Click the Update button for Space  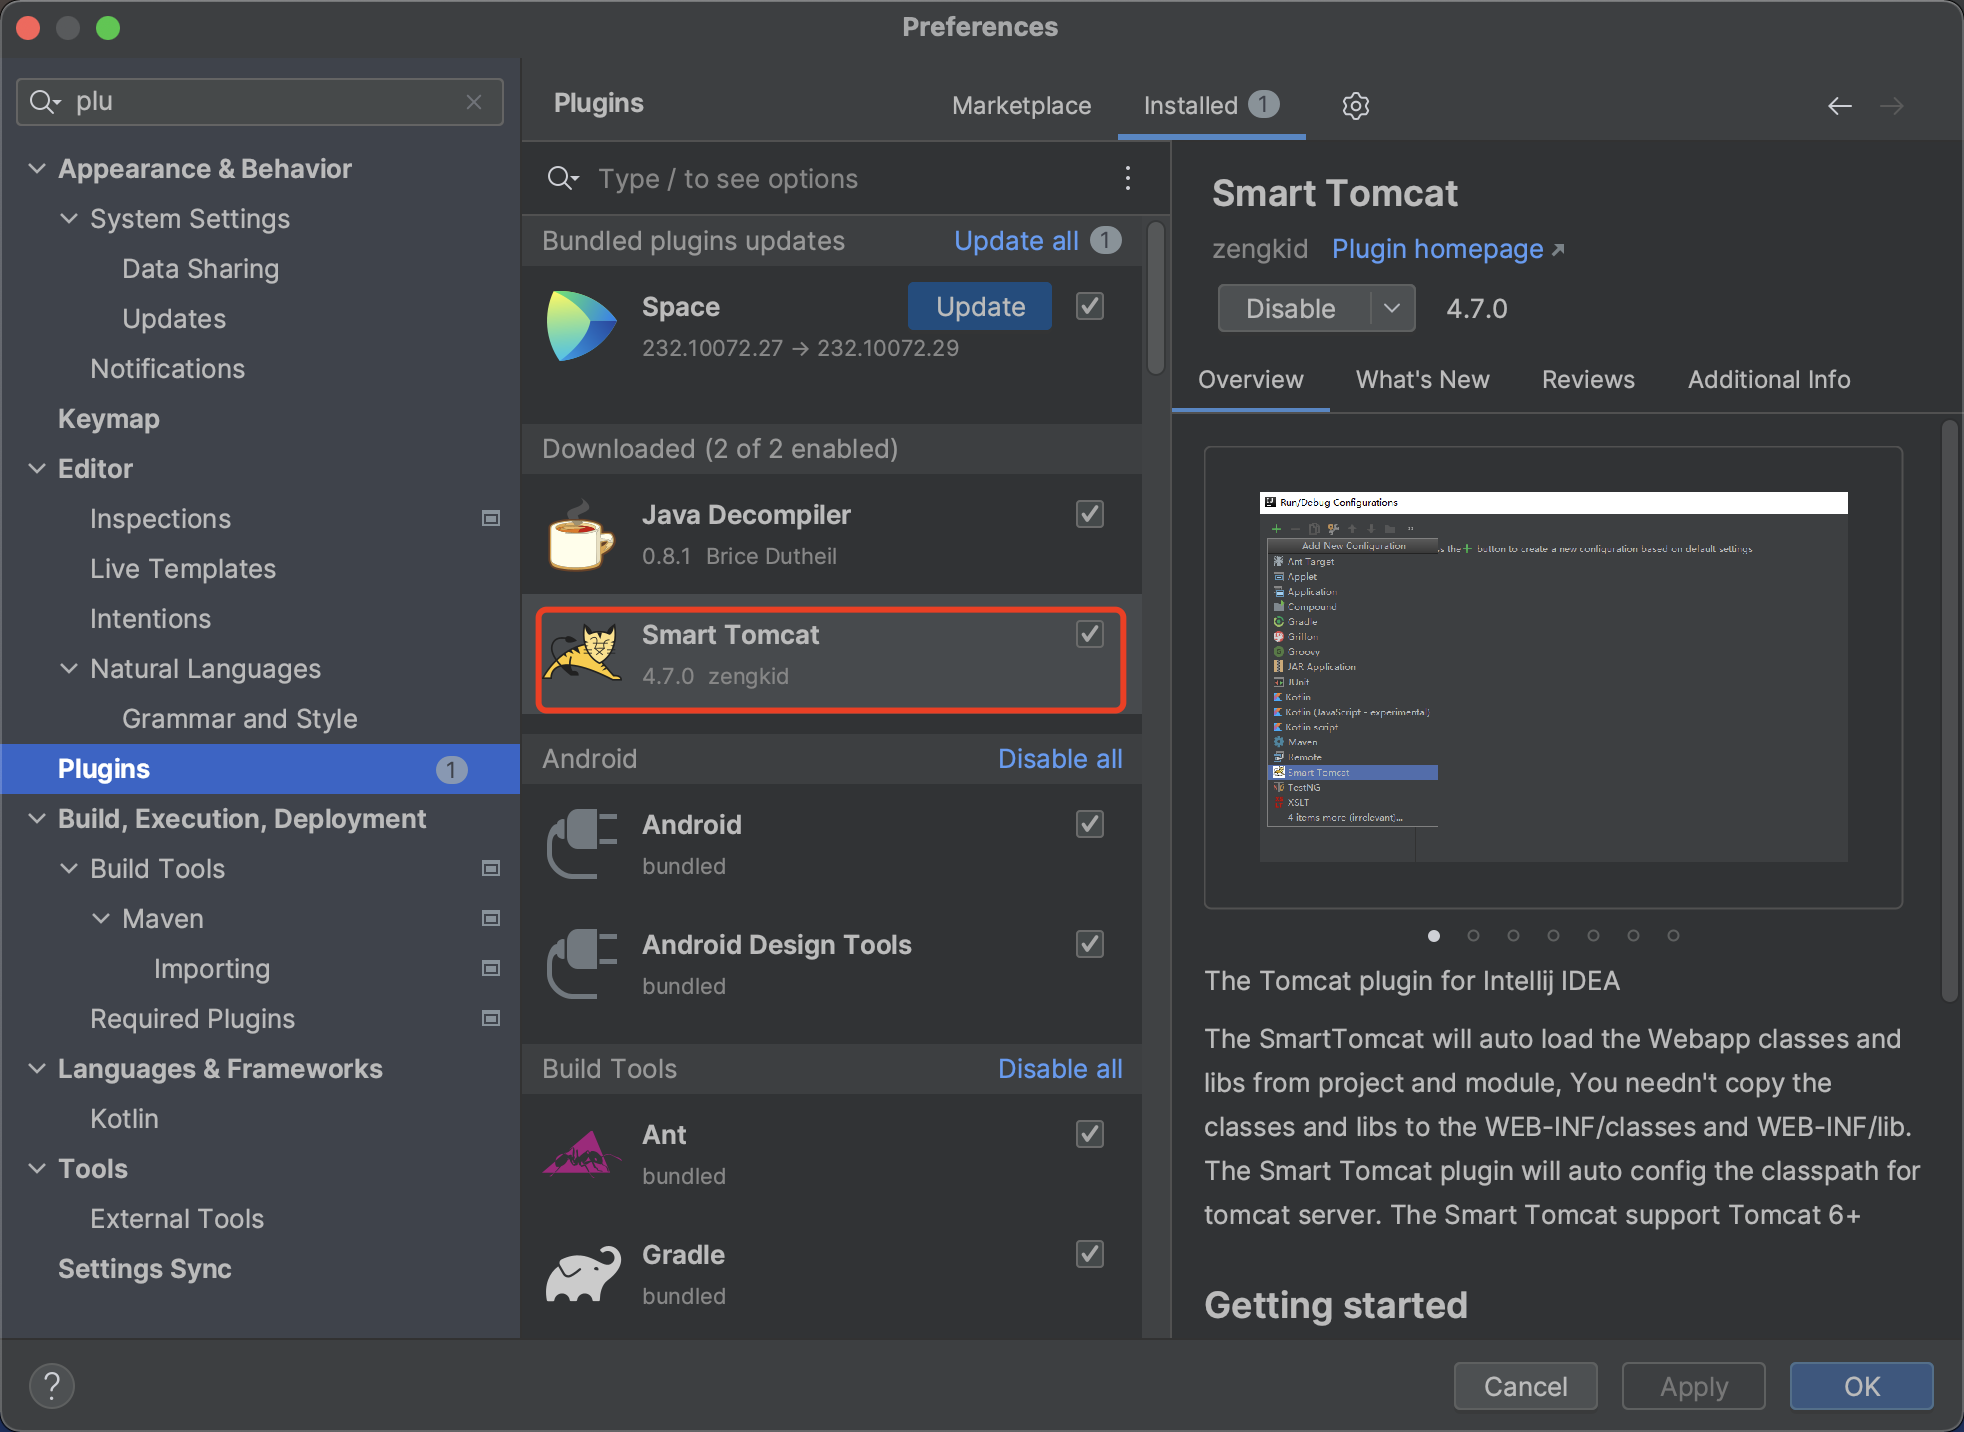979,306
